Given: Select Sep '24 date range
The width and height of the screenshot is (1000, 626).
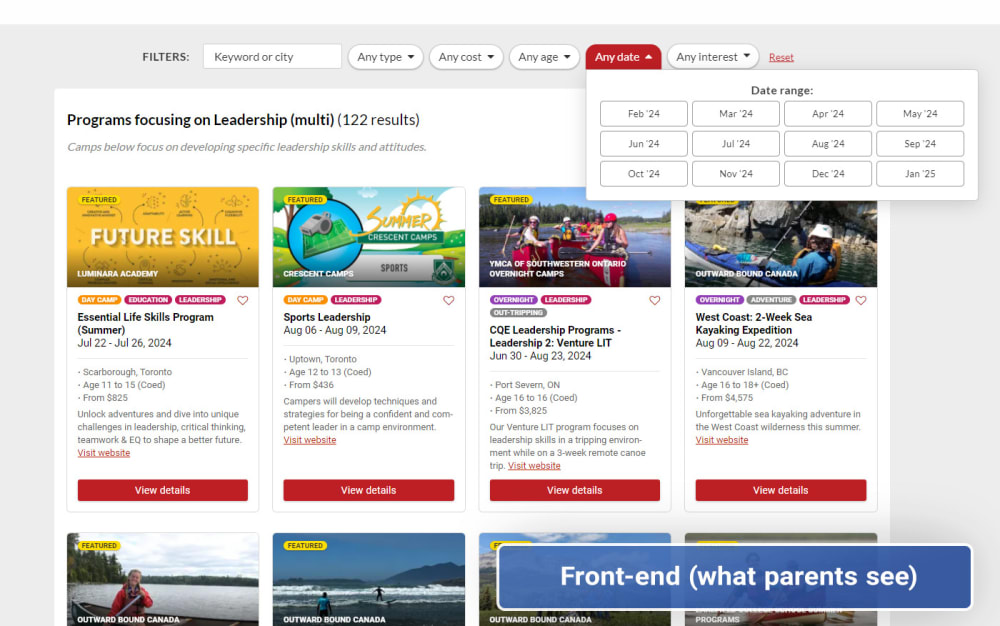Looking at the screenshot, I should [920, 143].
